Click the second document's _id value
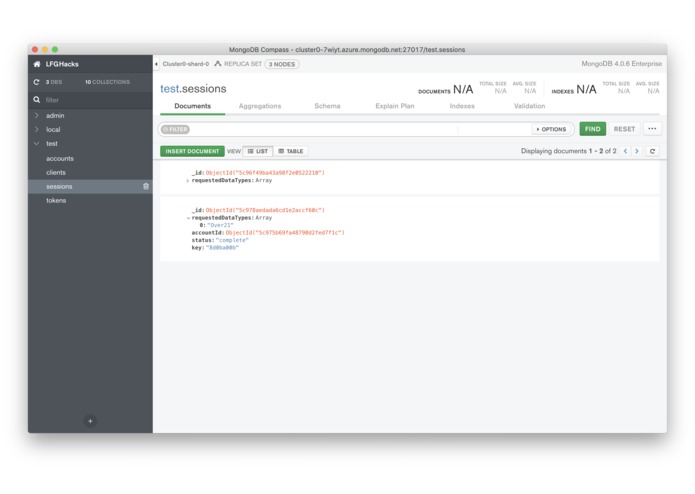Image resolution: width=695 pixels, height=494 pixels. click(265, 210)
